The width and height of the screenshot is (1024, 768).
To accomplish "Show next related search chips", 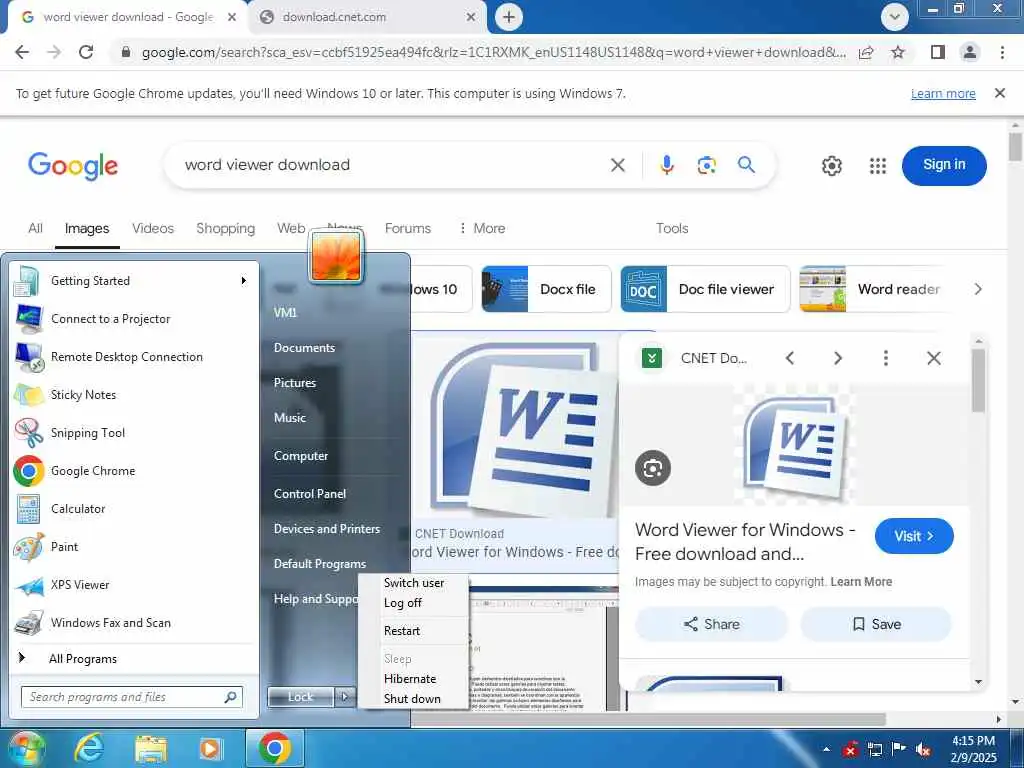I will coord(978,289).
